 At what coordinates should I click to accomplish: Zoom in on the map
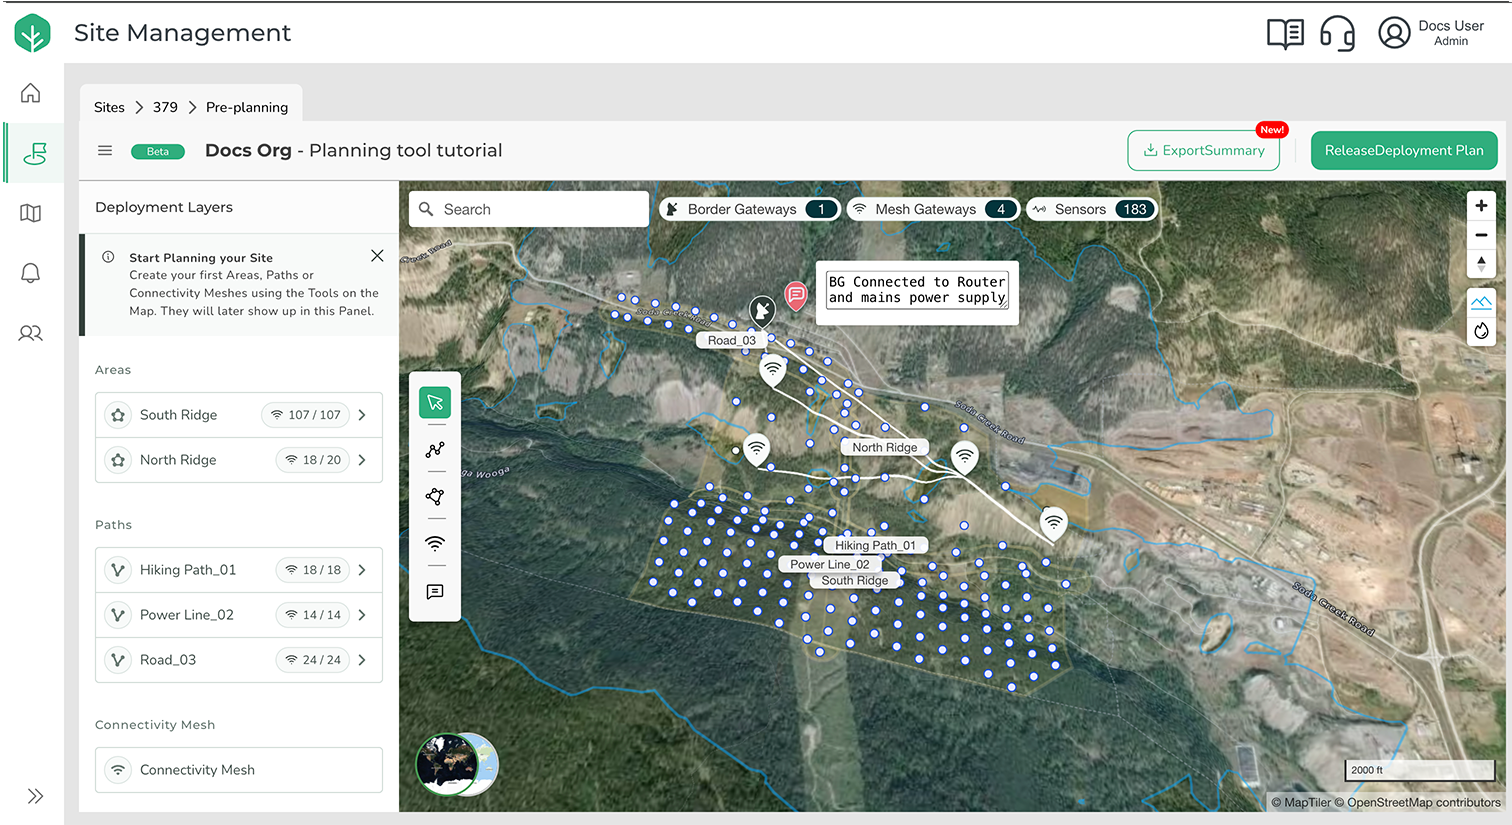(1481, 206)
